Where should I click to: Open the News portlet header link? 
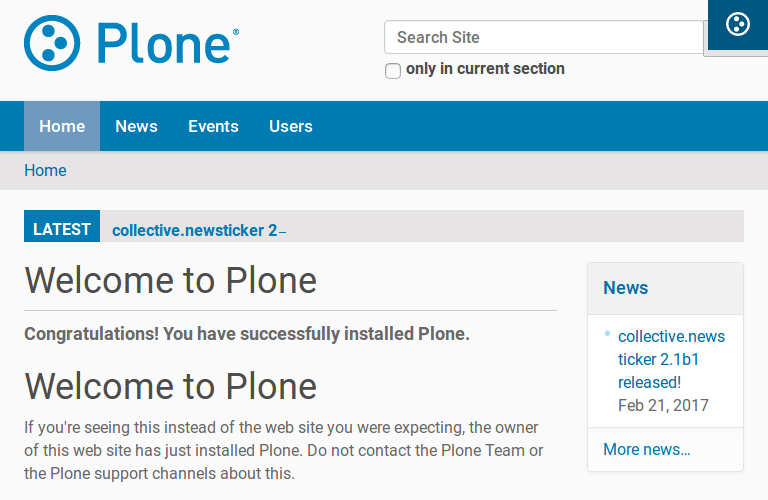(x=625, y=288)
